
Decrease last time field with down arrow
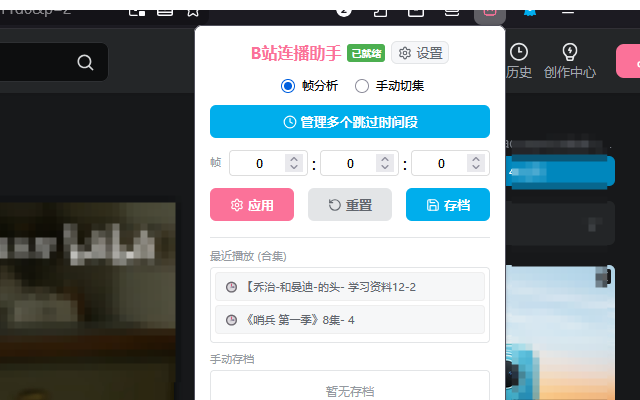[476, 167]
